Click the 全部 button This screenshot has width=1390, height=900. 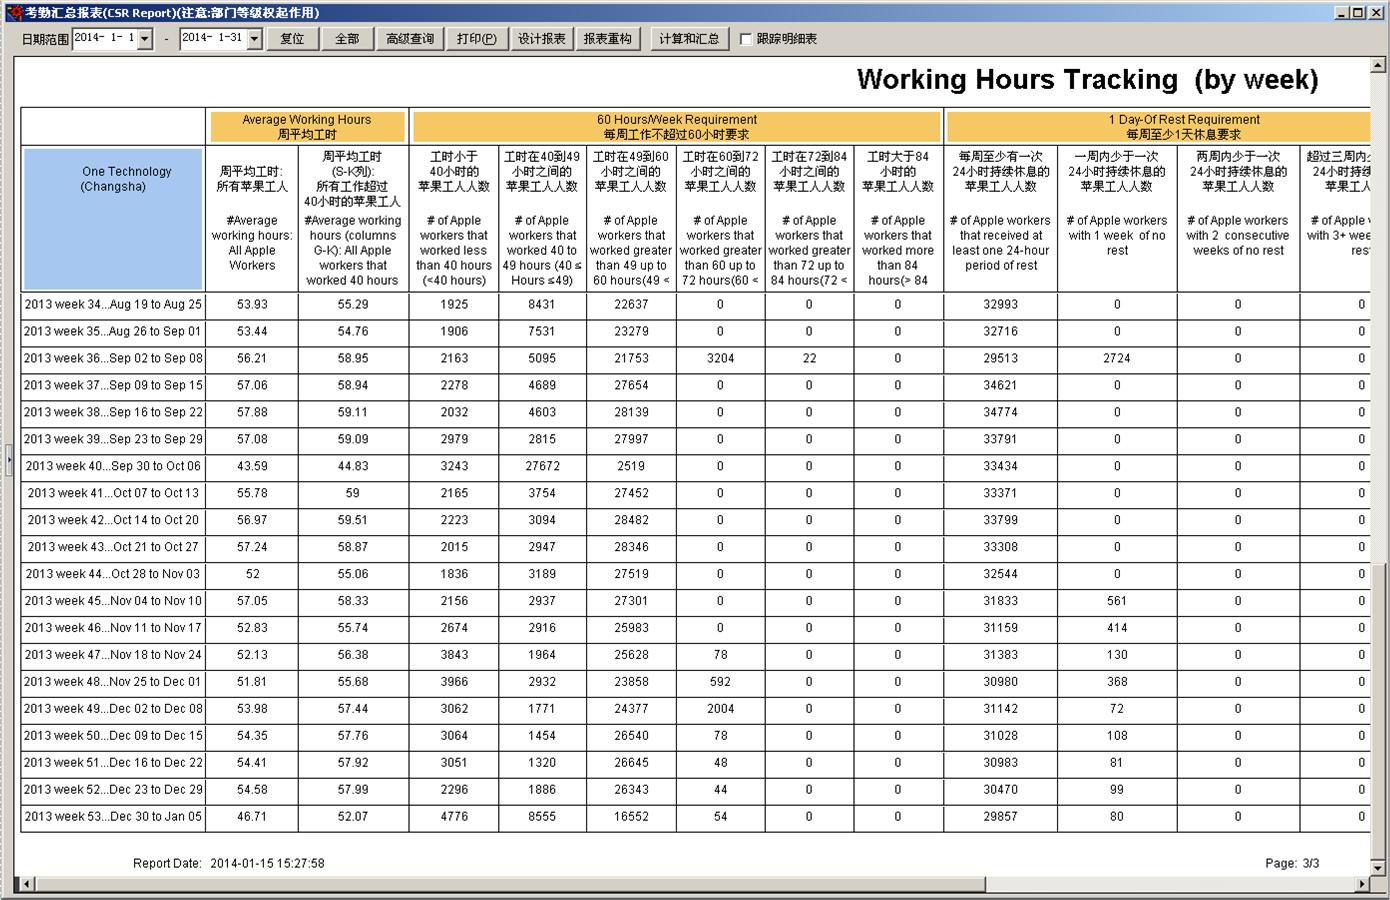[x=347, y=39]
